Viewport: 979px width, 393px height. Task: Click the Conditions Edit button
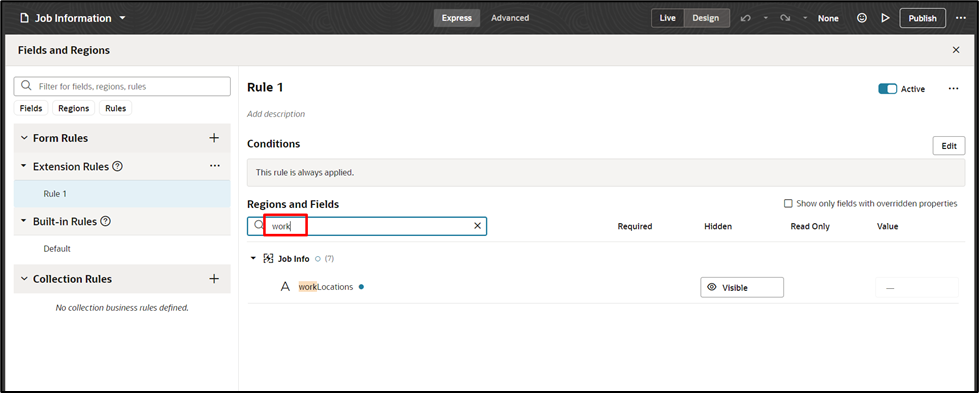click(948, 146)
